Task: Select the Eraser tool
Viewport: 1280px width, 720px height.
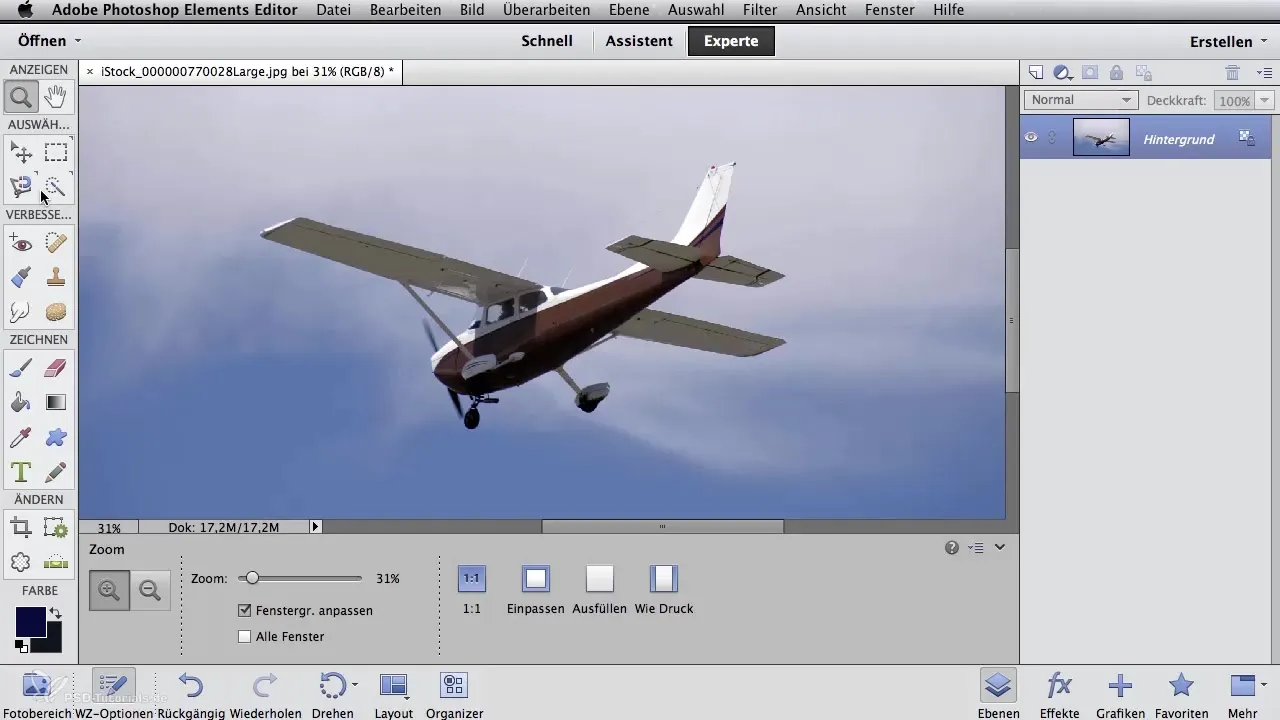Action: coord(56,368)
